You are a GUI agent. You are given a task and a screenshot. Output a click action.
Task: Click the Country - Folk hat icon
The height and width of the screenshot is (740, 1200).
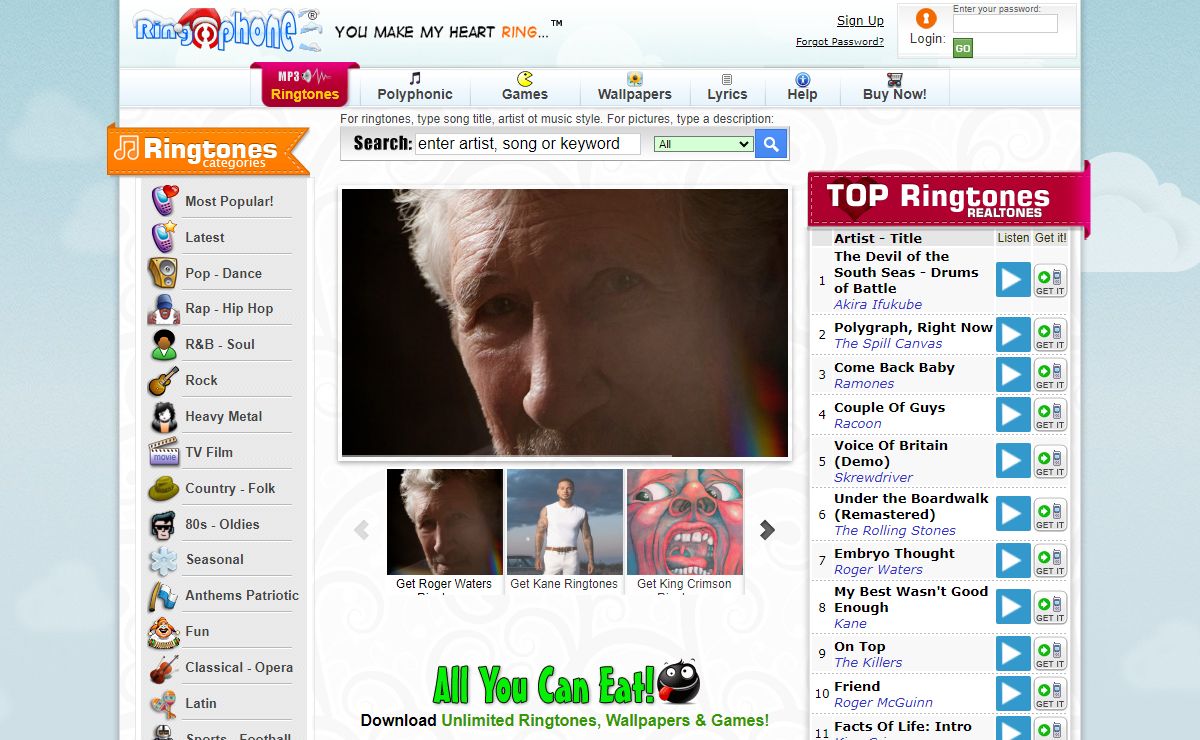point(164,488)
